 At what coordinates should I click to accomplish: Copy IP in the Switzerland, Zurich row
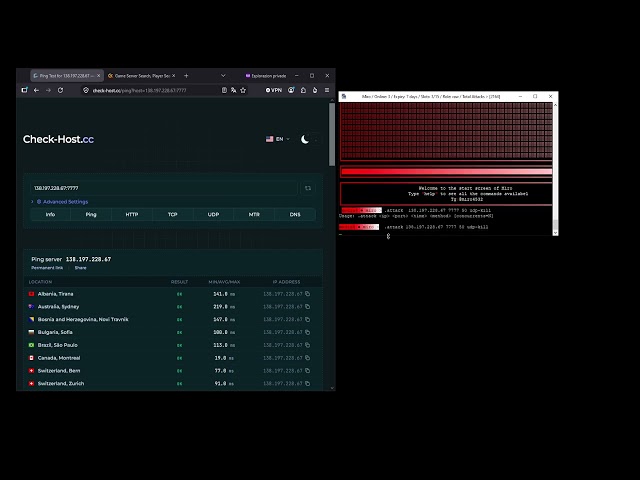[x=308, y=384]
